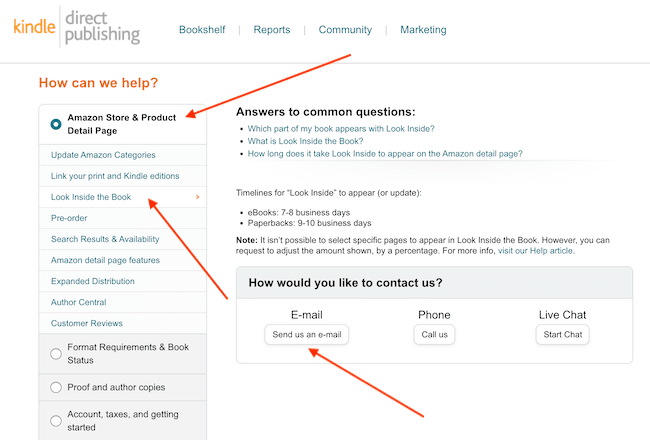Expand the Look Inside the Book arrow
This screenshot has width=650, height=440.
pos(198,197)
